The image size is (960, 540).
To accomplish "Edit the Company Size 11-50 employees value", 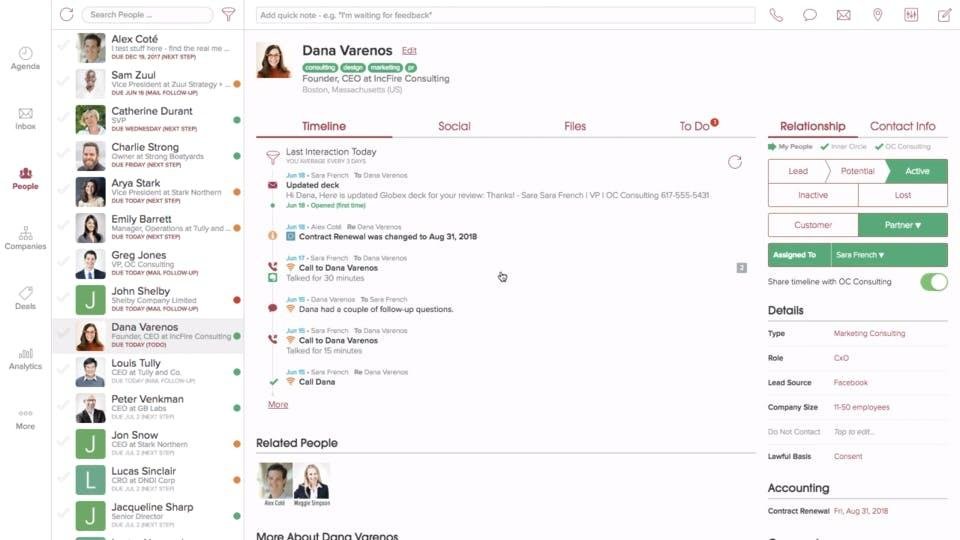I will pyautogui.click(x=861, y=407).
